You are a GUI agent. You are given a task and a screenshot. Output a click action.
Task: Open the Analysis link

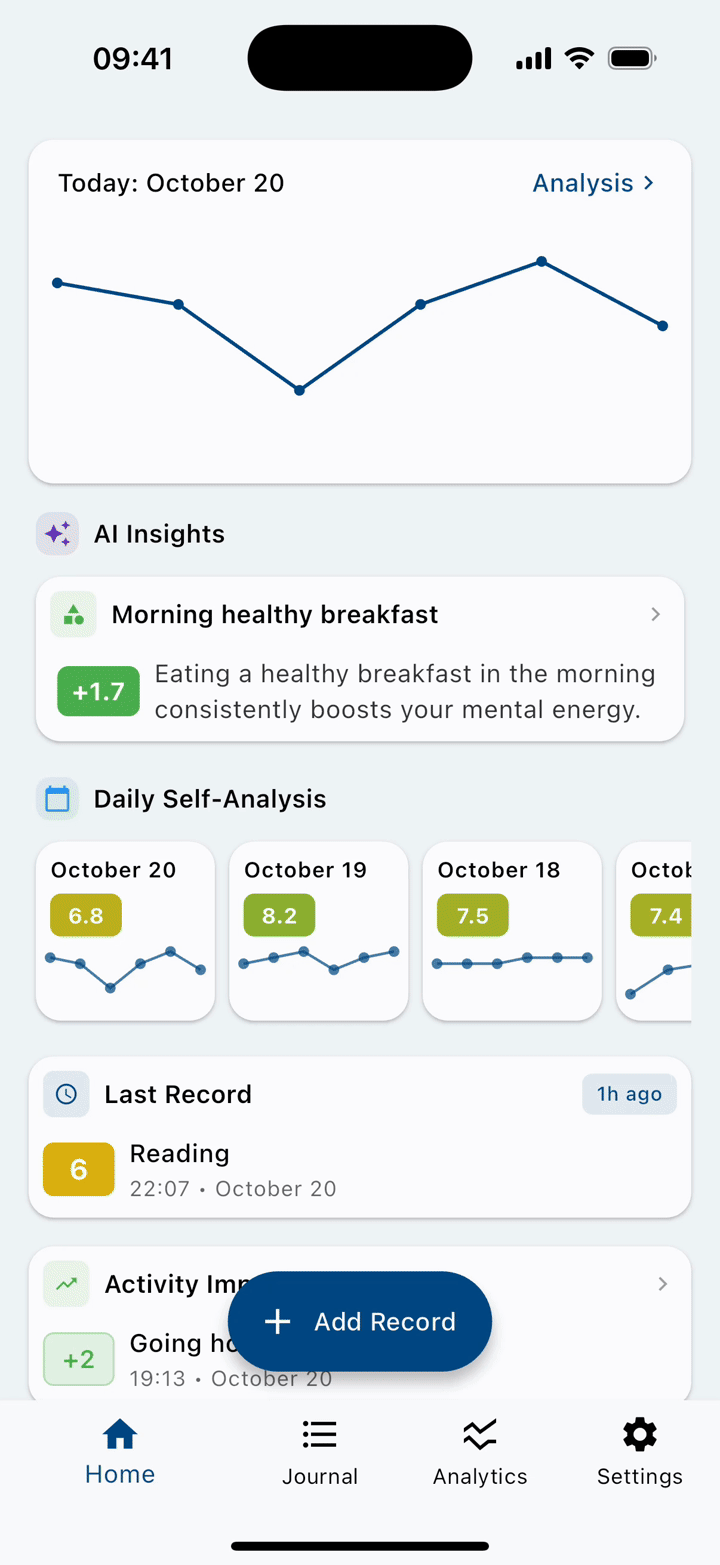(x=583, y=183)
